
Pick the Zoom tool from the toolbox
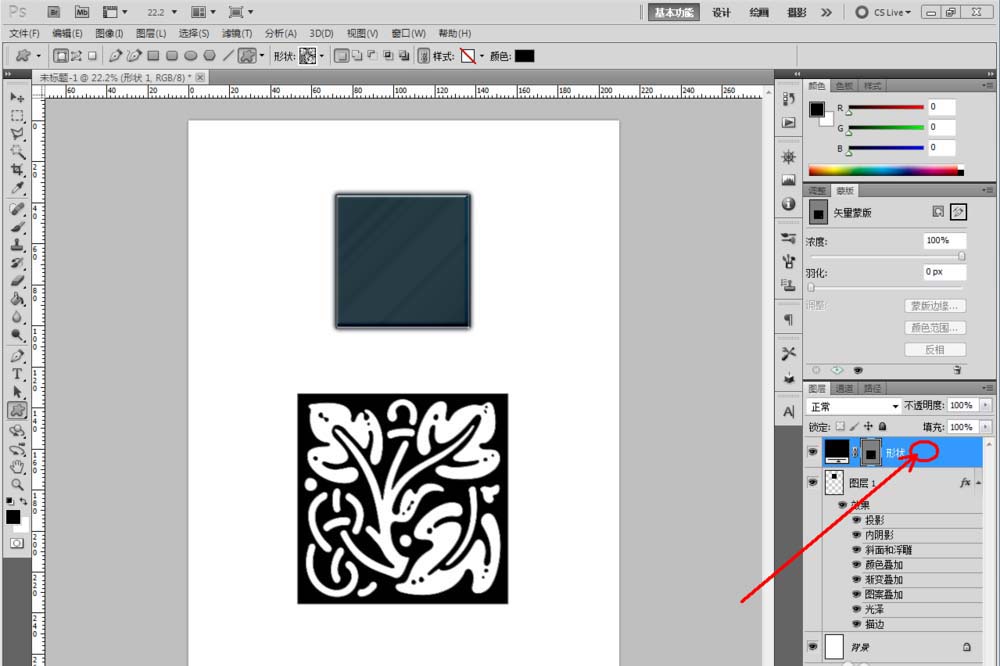[17, 484]
